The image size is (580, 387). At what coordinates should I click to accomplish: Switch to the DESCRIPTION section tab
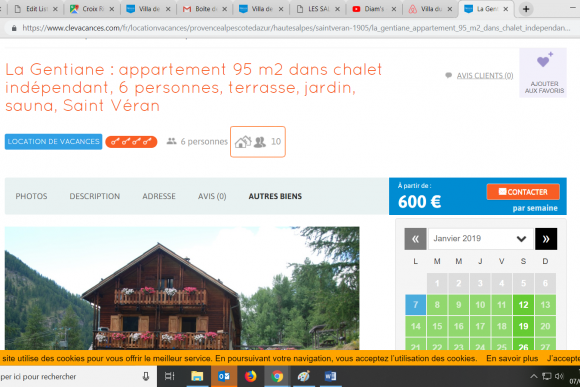[x=95, y=196]
